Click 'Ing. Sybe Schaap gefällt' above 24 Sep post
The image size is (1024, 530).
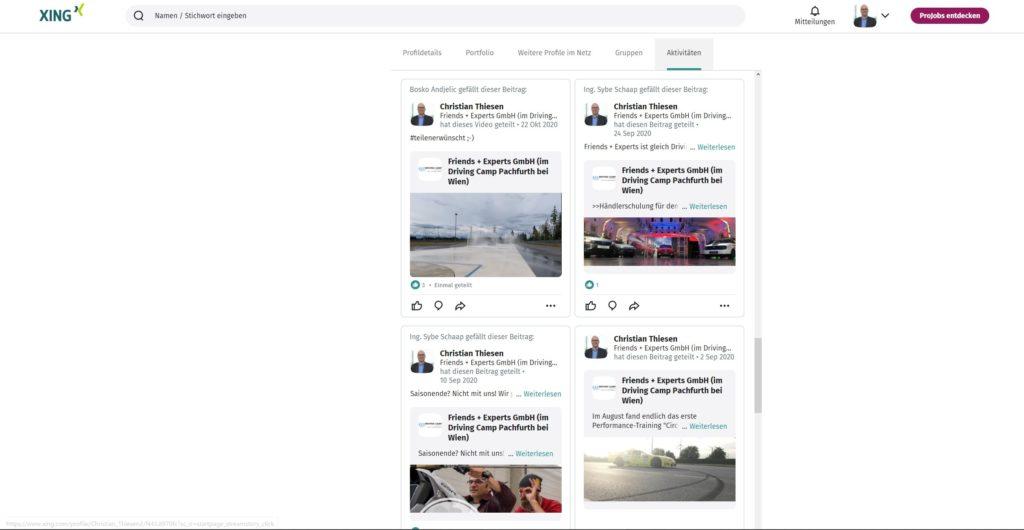(x=645, y=89)
